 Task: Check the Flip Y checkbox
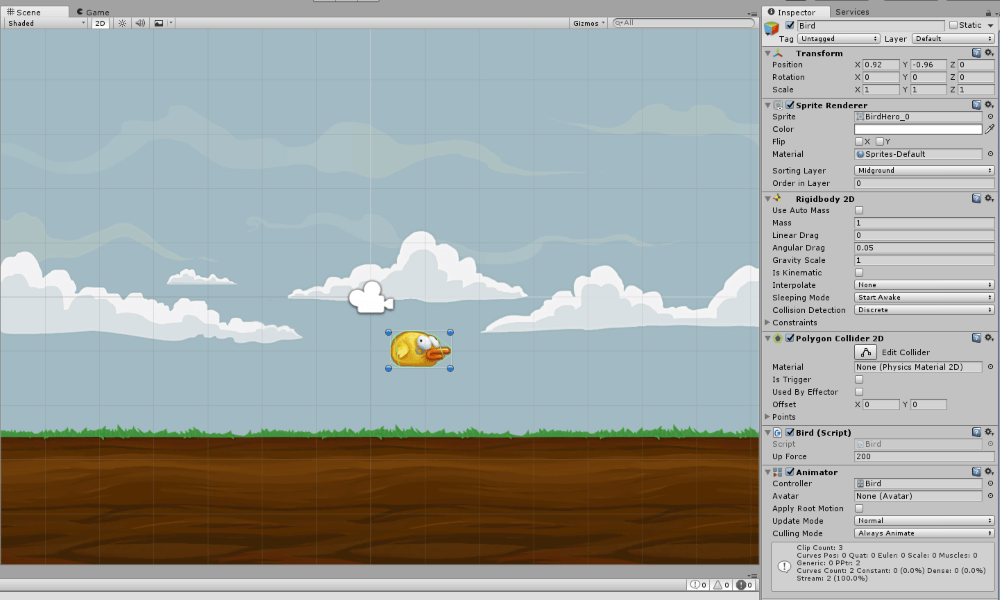click(879, 142)
